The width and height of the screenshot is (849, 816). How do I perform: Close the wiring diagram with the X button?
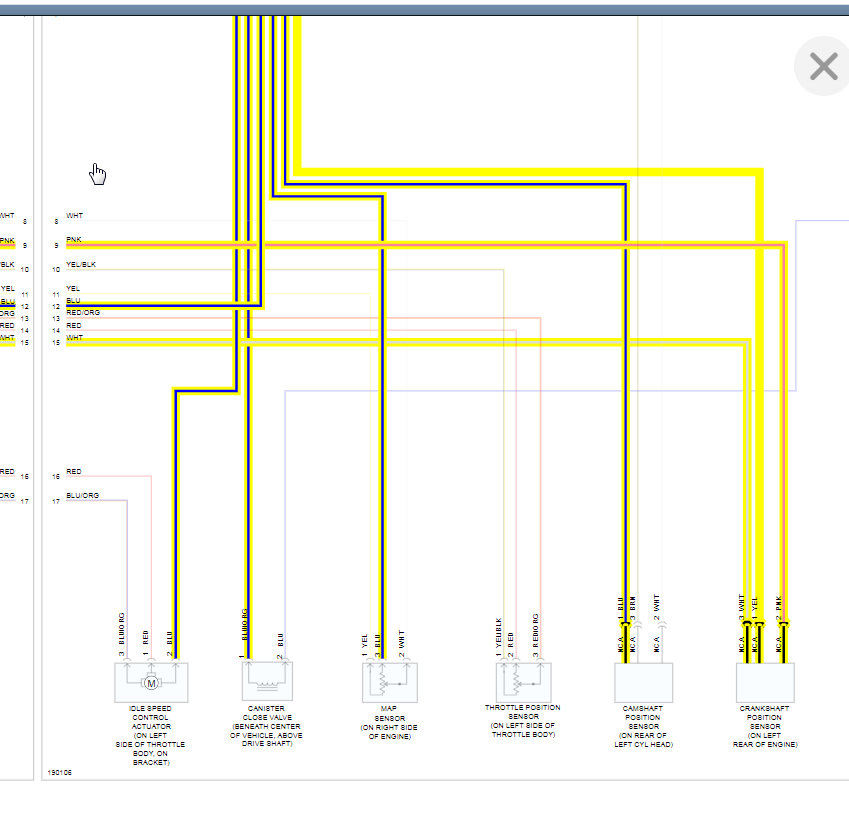(824, 67)
